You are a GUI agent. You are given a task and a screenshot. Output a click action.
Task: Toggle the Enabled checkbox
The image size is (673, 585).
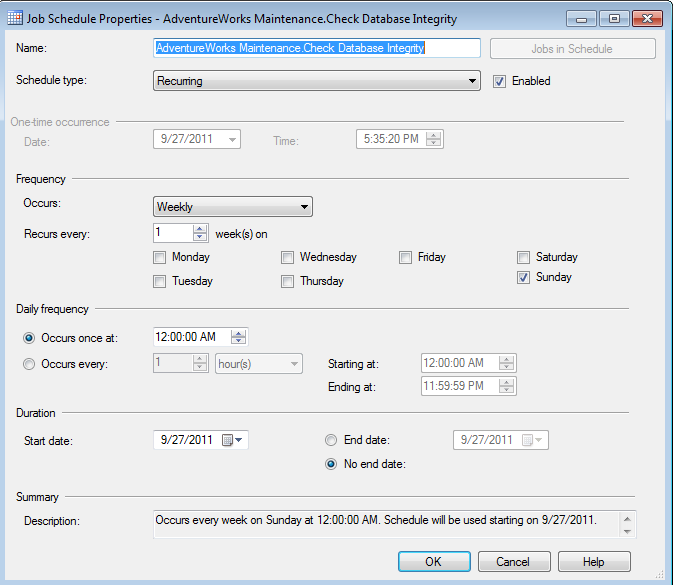[499, 81]
